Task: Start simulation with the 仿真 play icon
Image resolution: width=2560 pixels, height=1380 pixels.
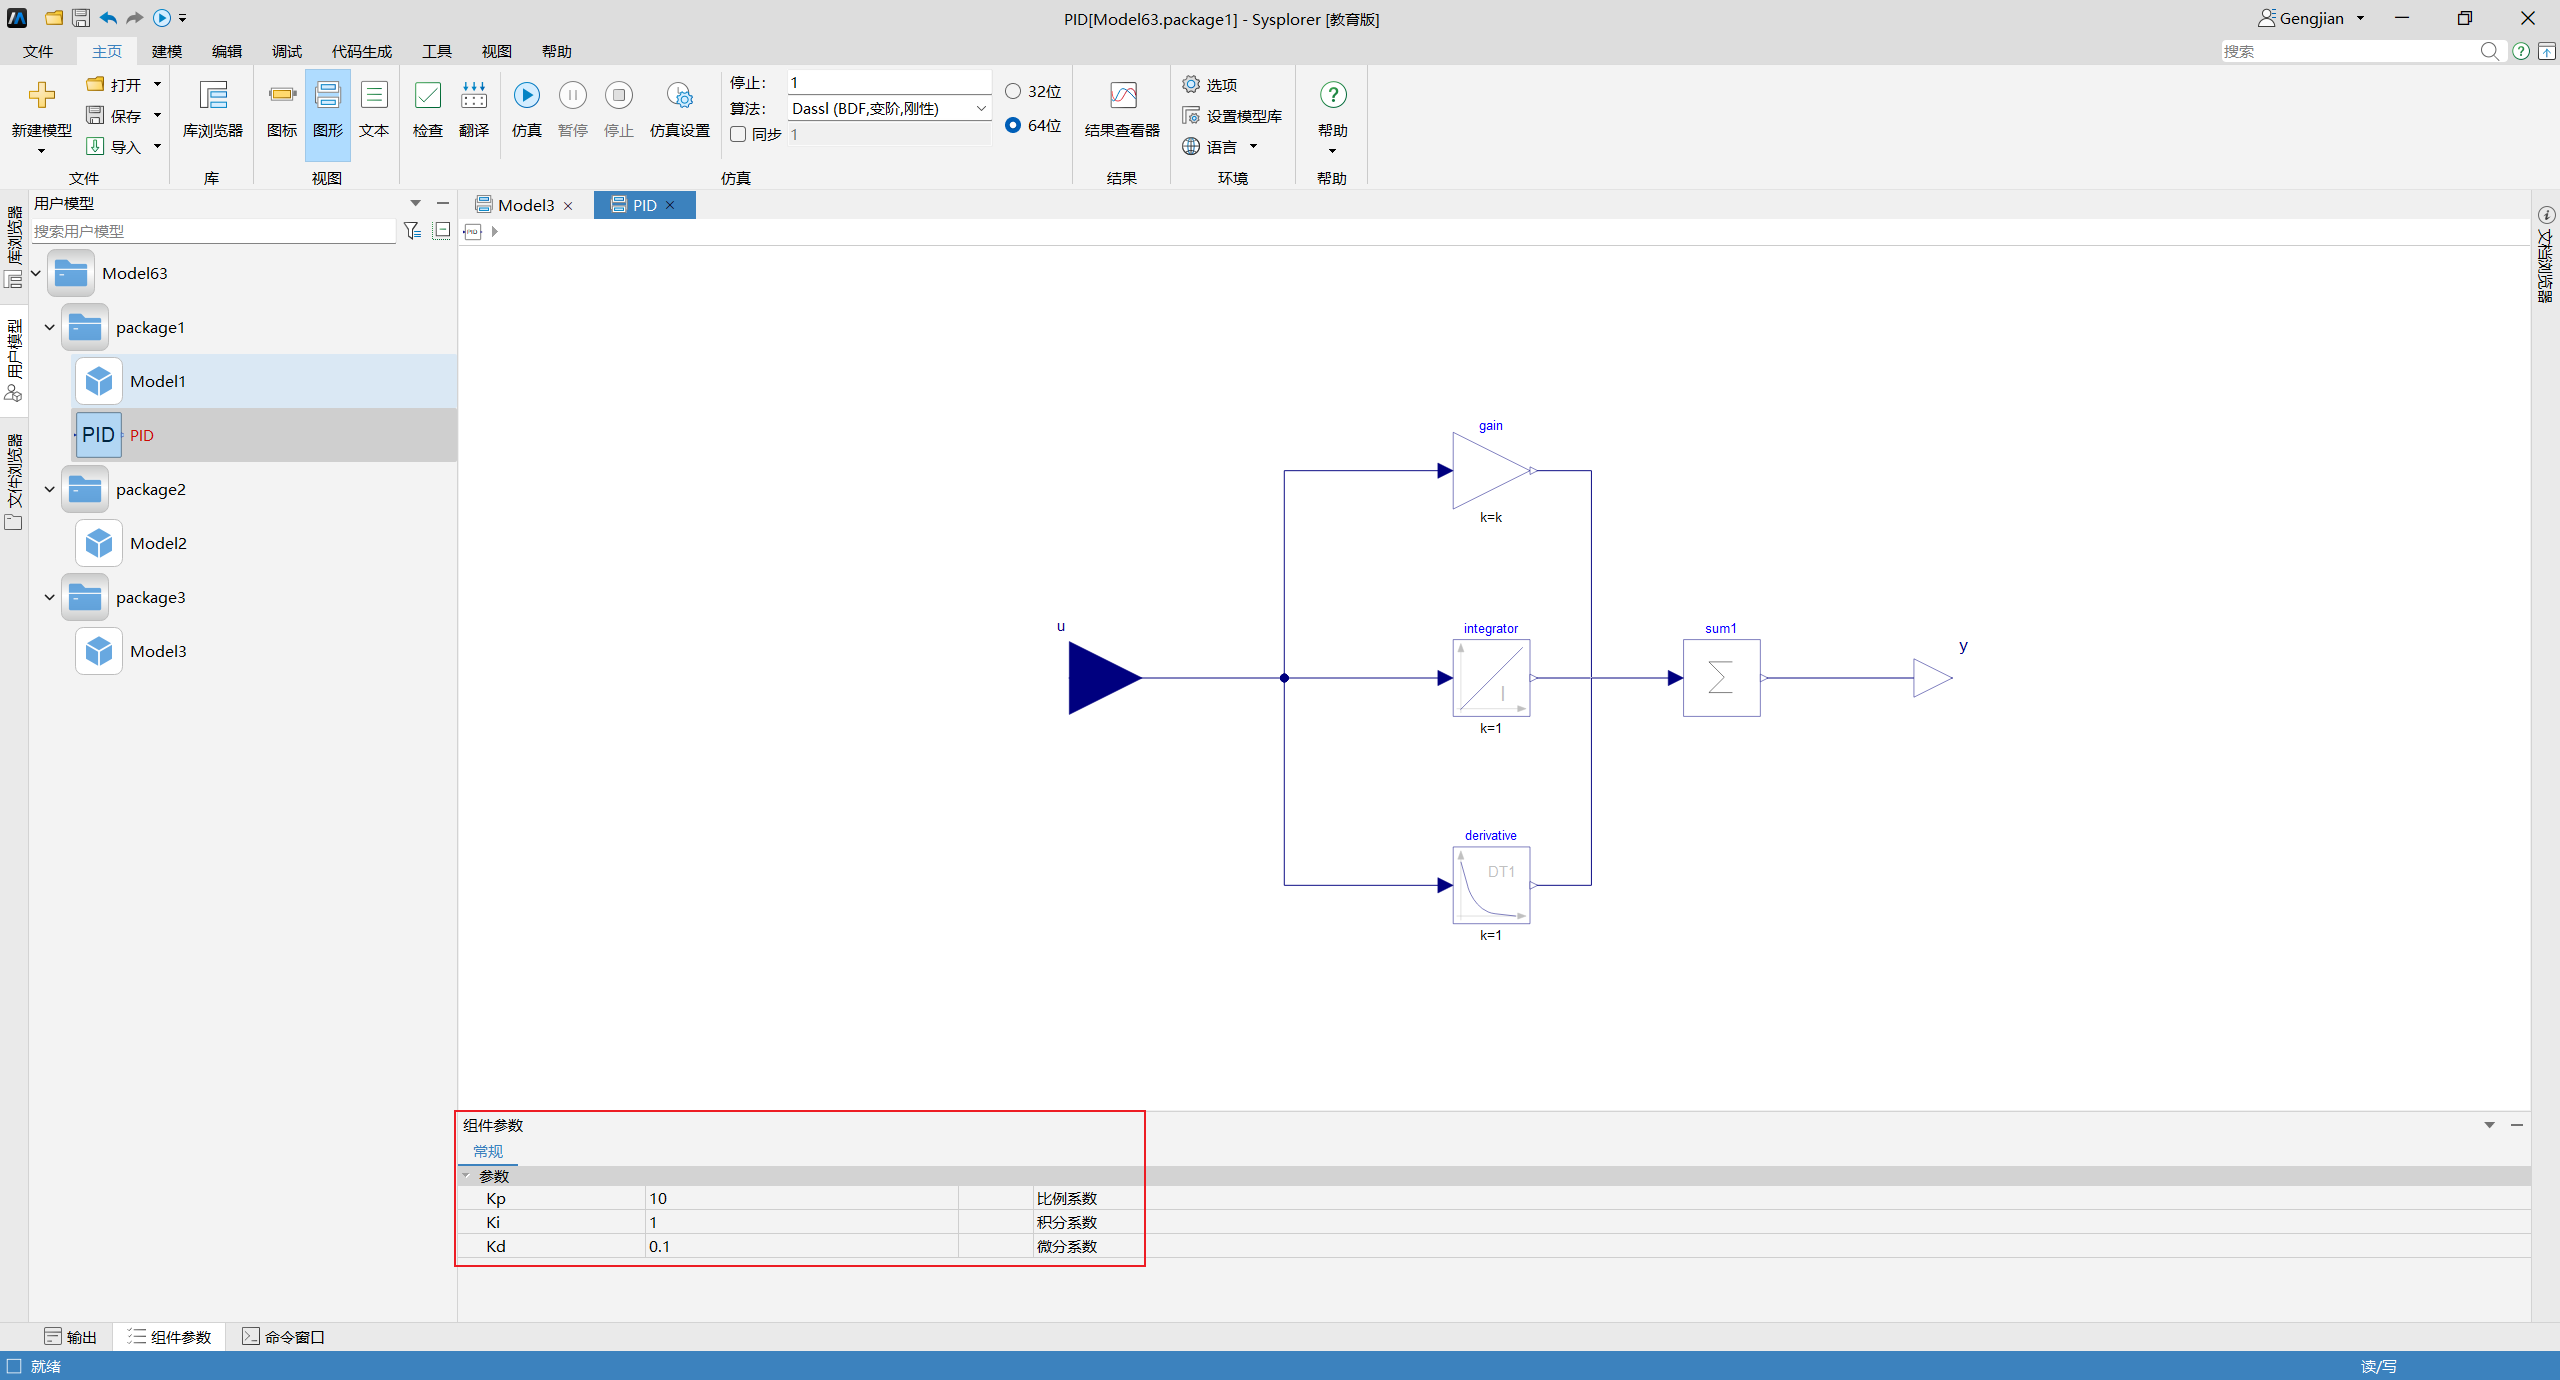Action: 527,95
